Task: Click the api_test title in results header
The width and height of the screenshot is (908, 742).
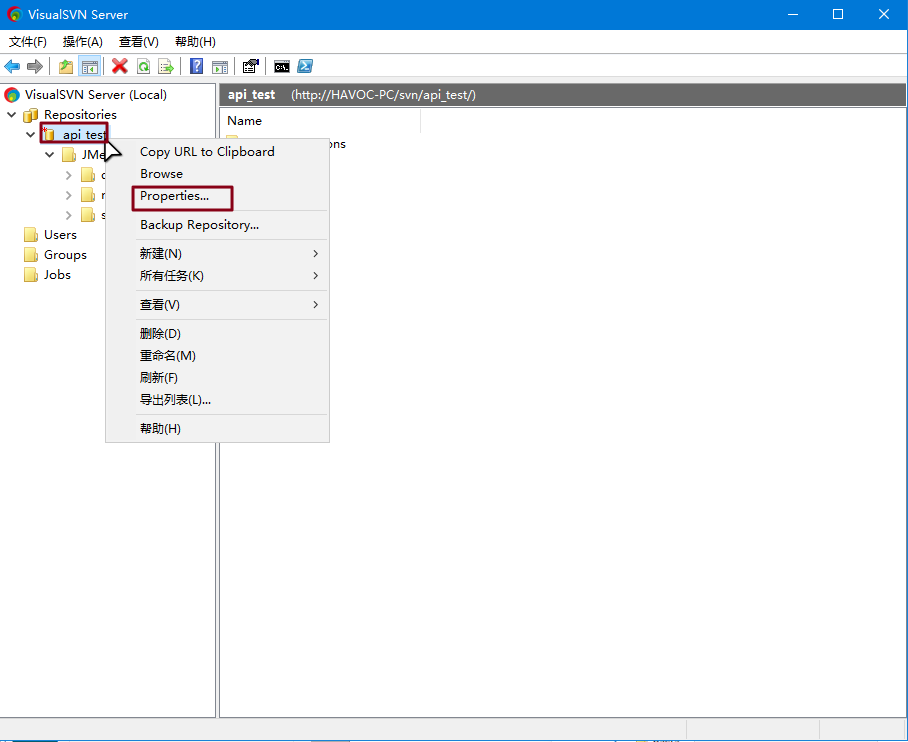Action: 251,95
